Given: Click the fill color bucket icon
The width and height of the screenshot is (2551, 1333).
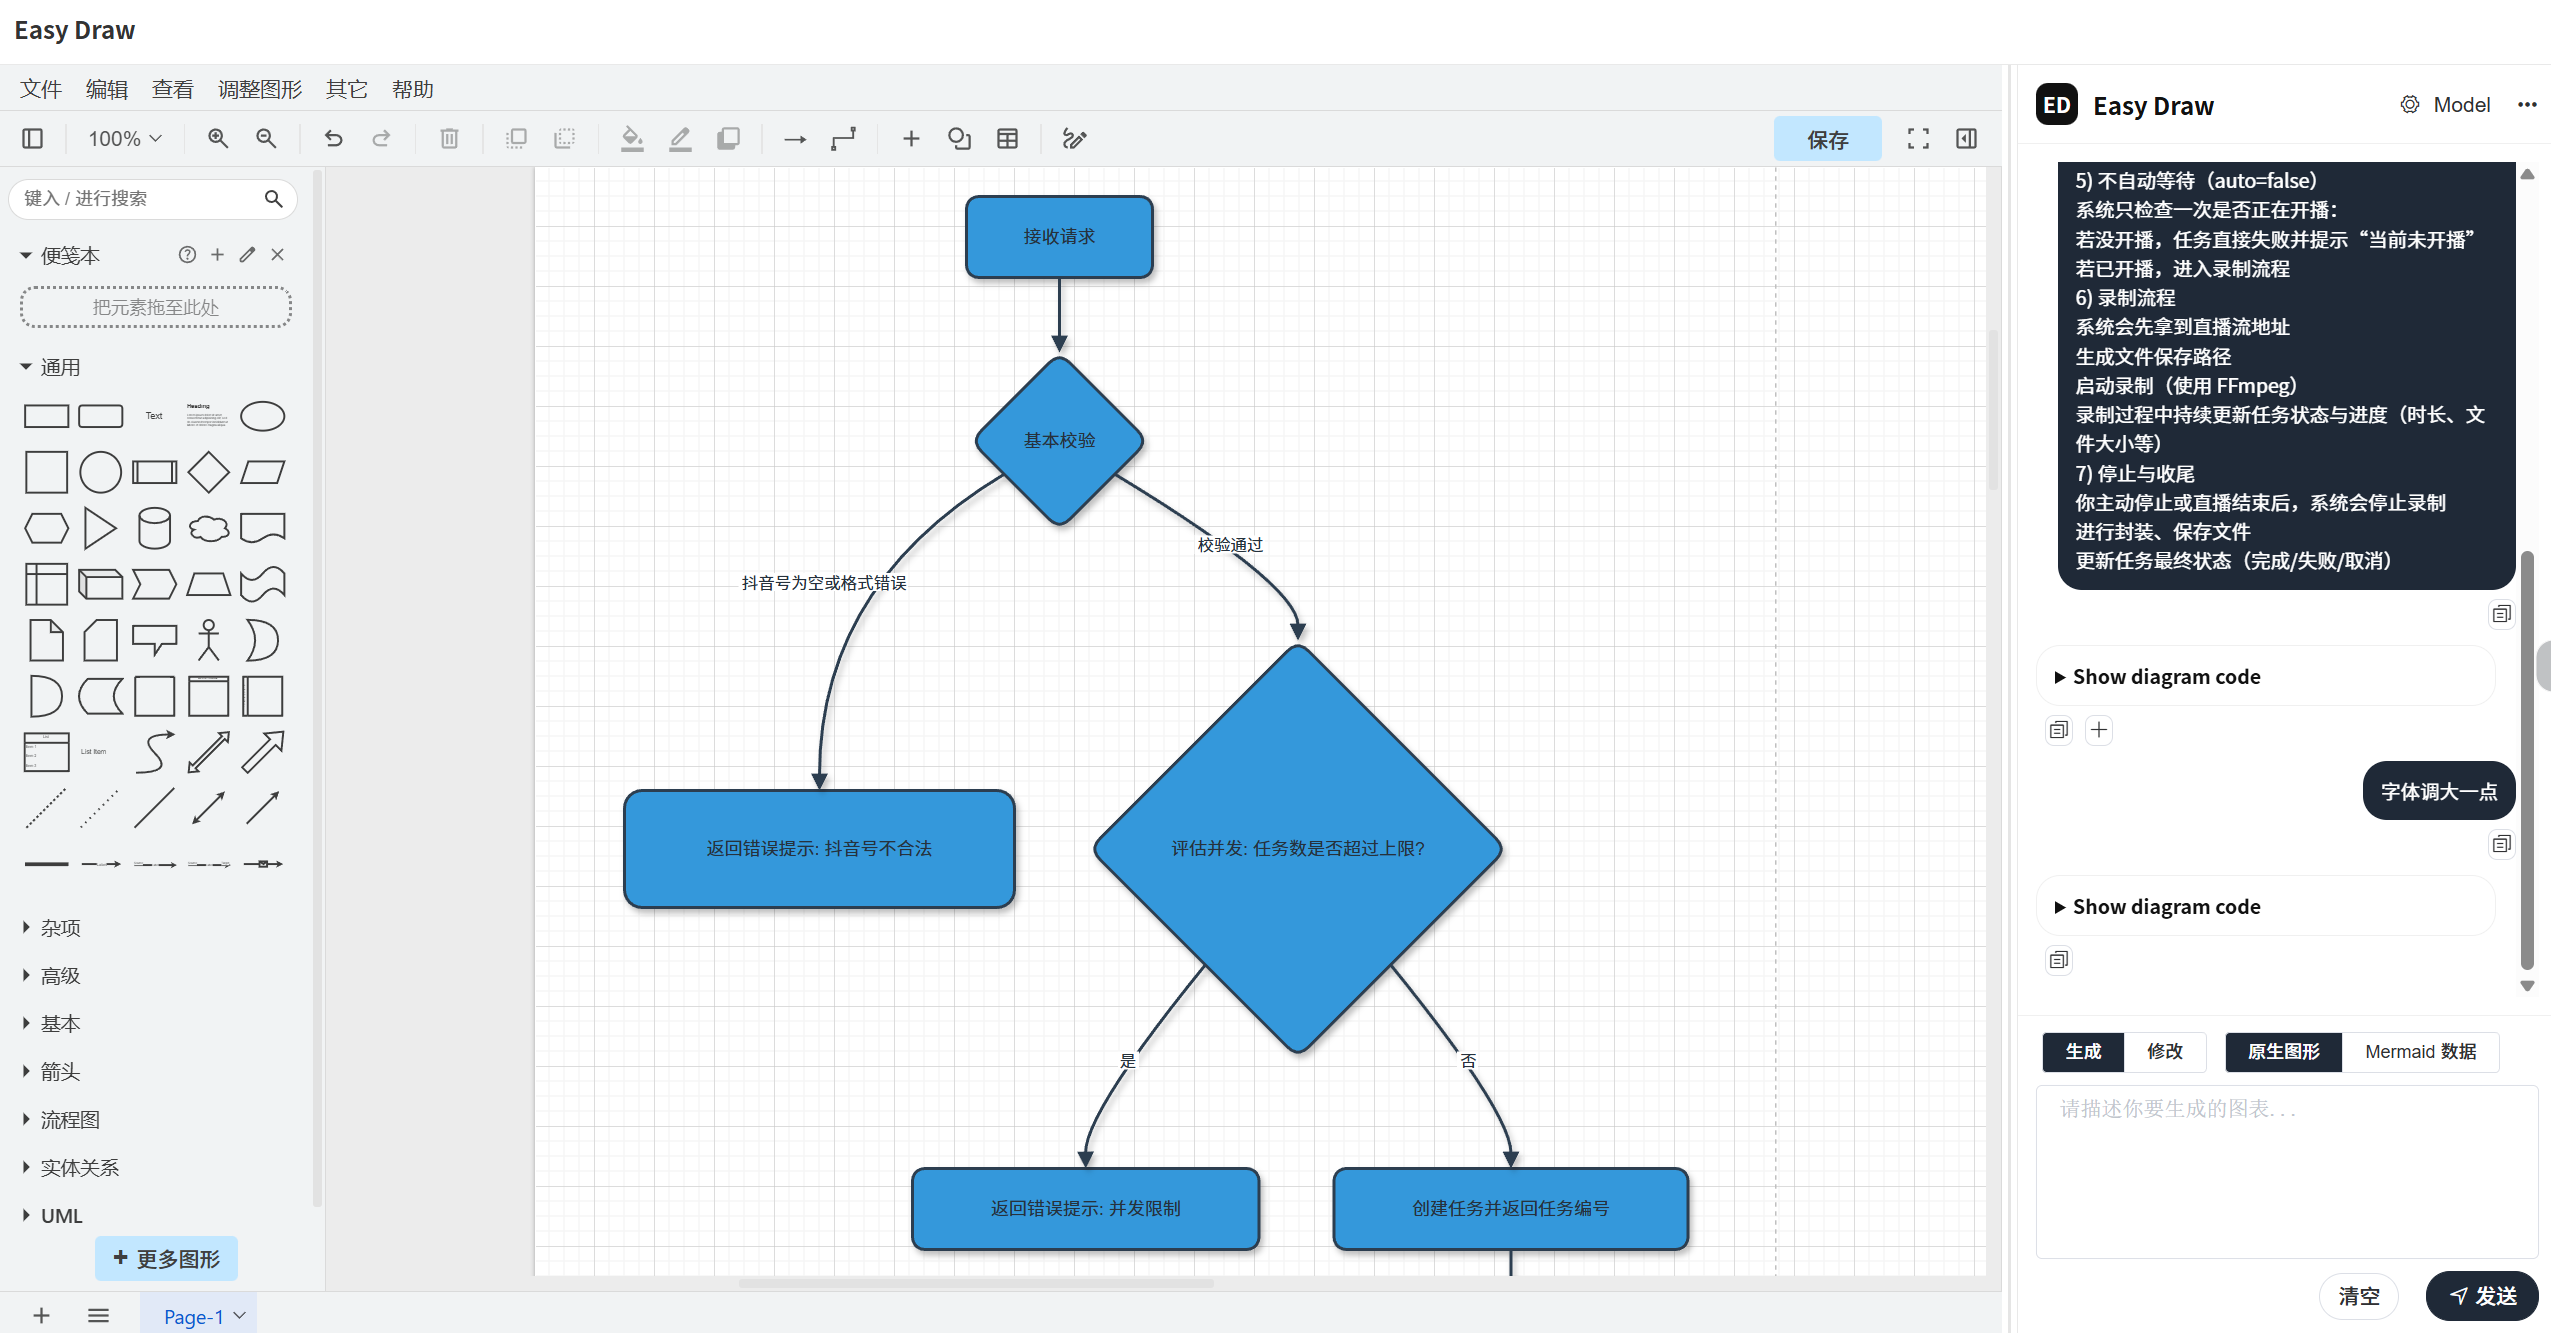Looking at the screenshot, I should pos(632,139).
